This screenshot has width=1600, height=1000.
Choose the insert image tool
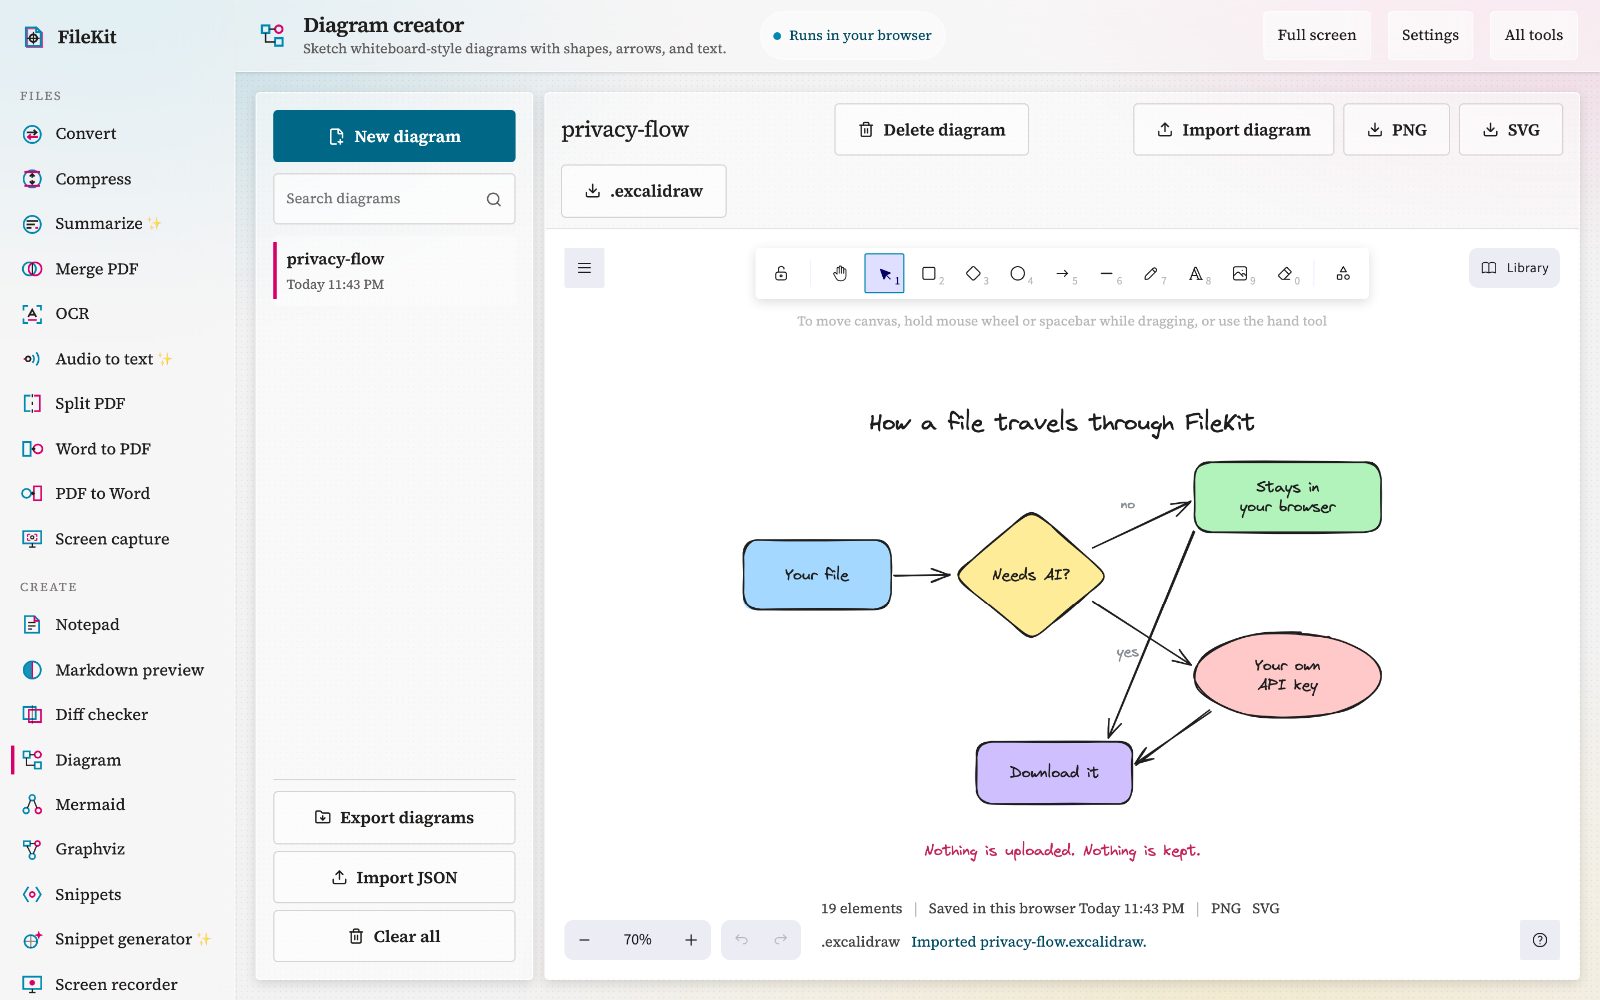tap(1240, 273)
